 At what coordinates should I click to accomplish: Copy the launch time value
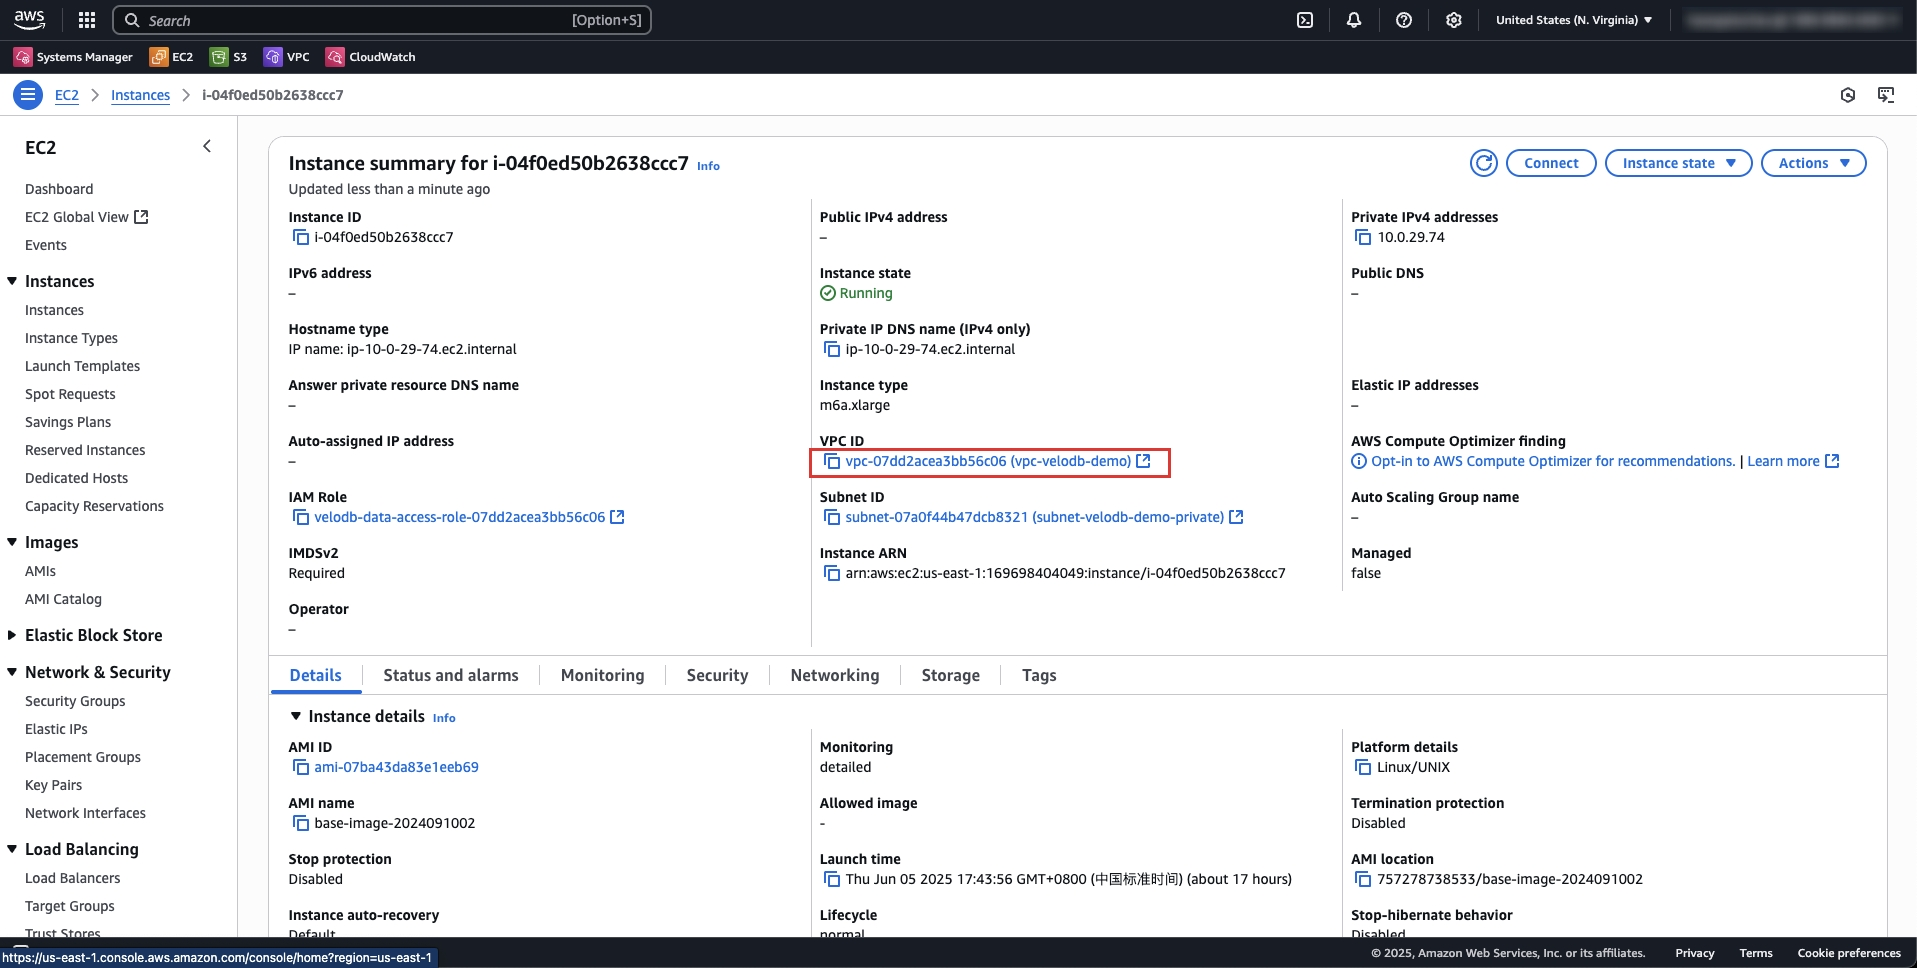click(831, 879)
